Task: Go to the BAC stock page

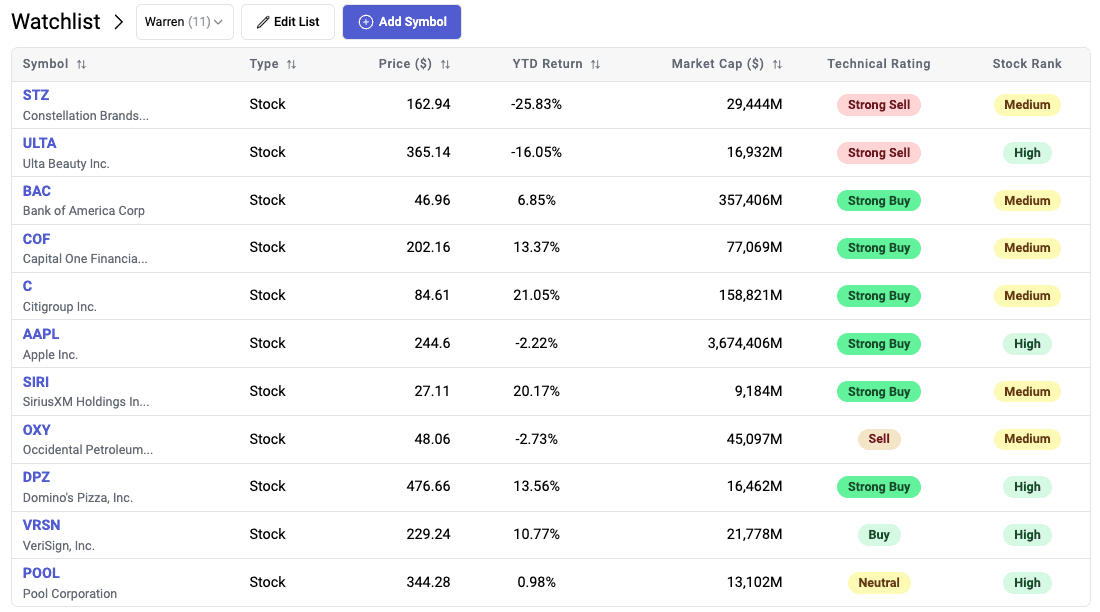Action: click(37, 191)
